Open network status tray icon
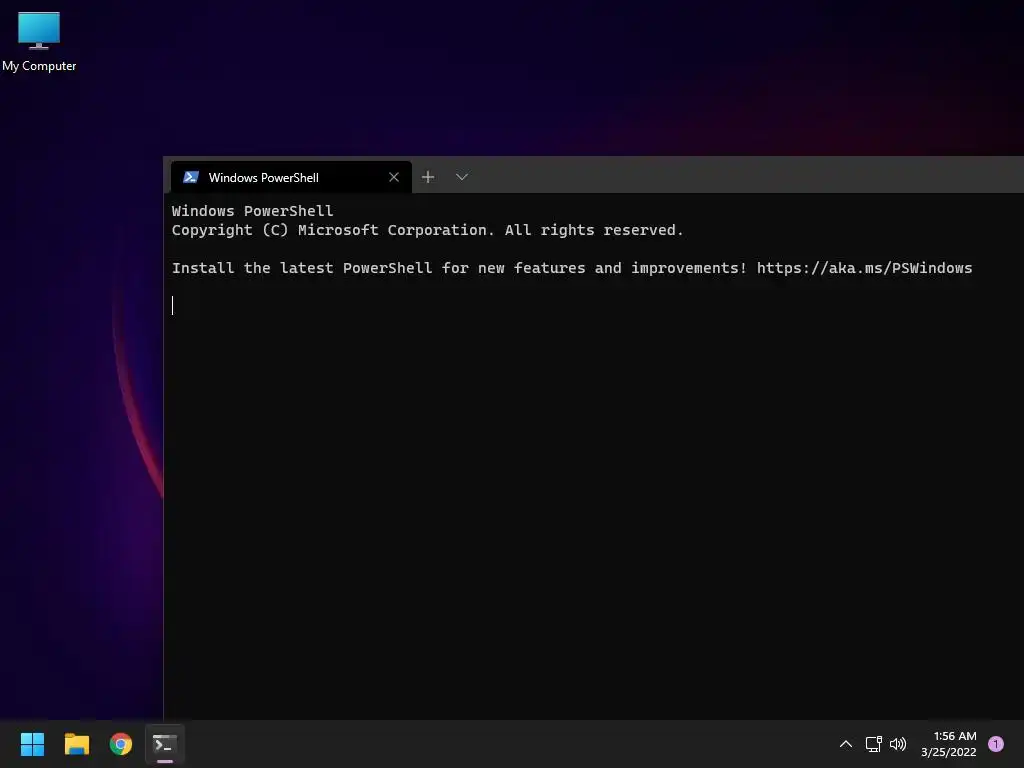Screen dimensions: 1024x768 pos(874,744)
